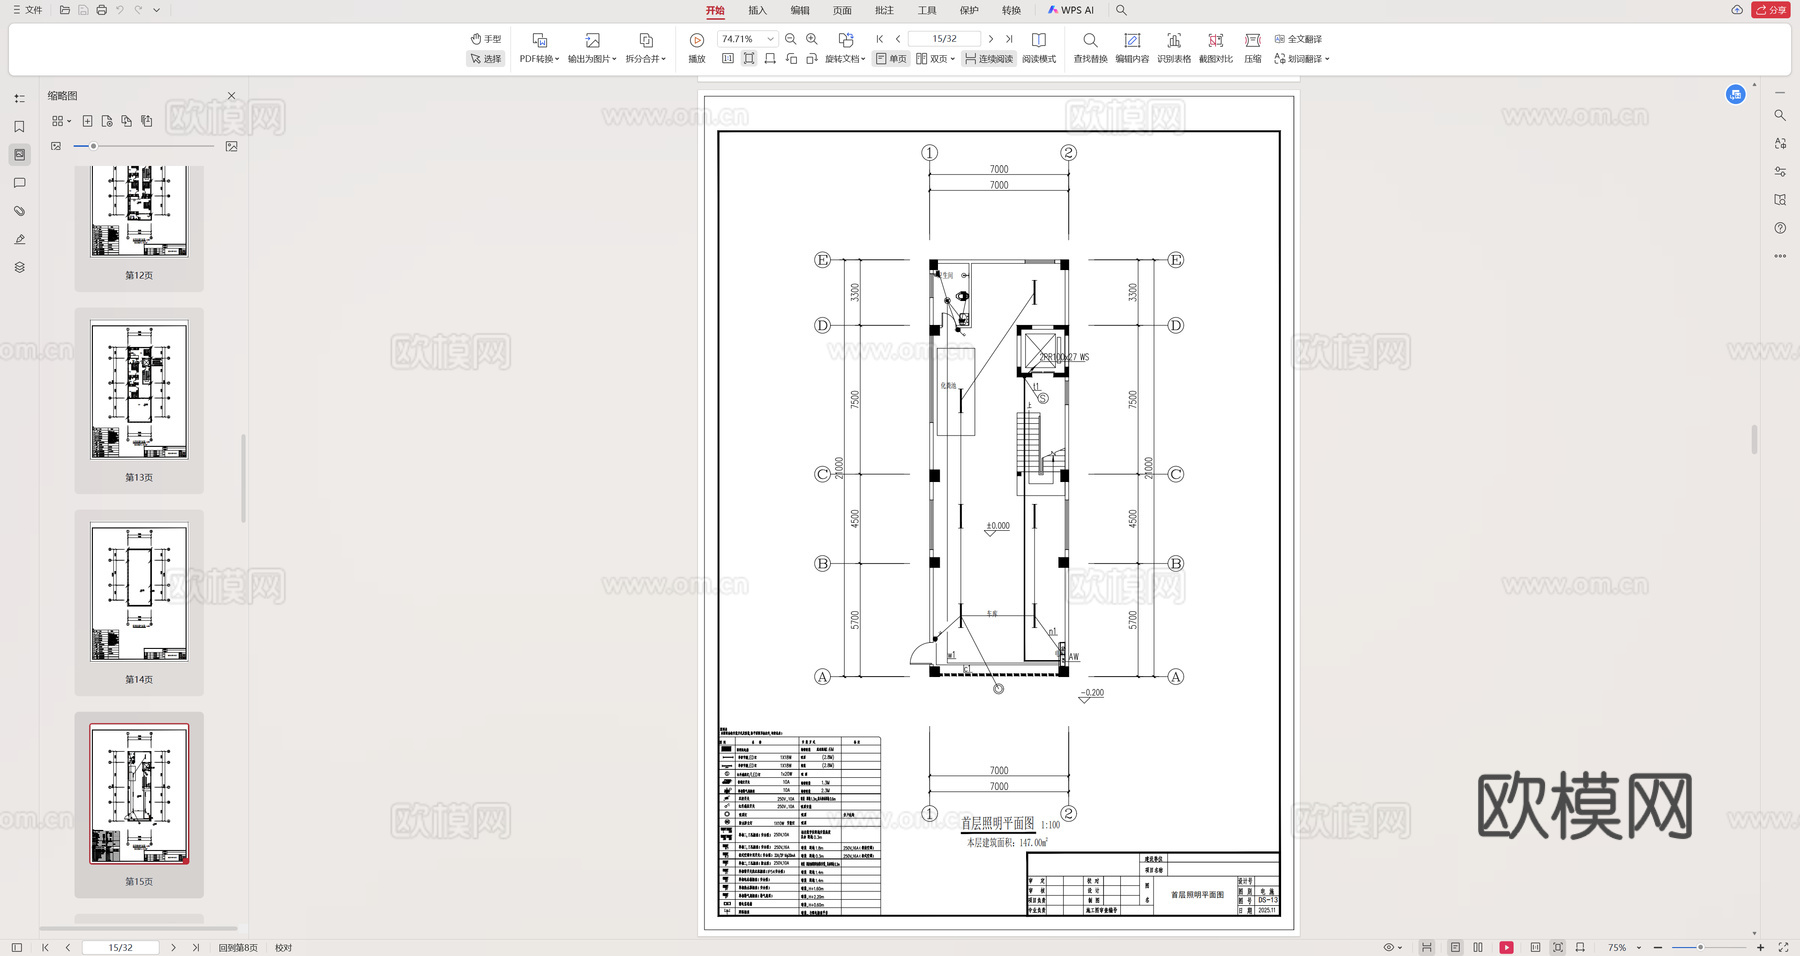Go to next page in ribbon

[991, 39]
